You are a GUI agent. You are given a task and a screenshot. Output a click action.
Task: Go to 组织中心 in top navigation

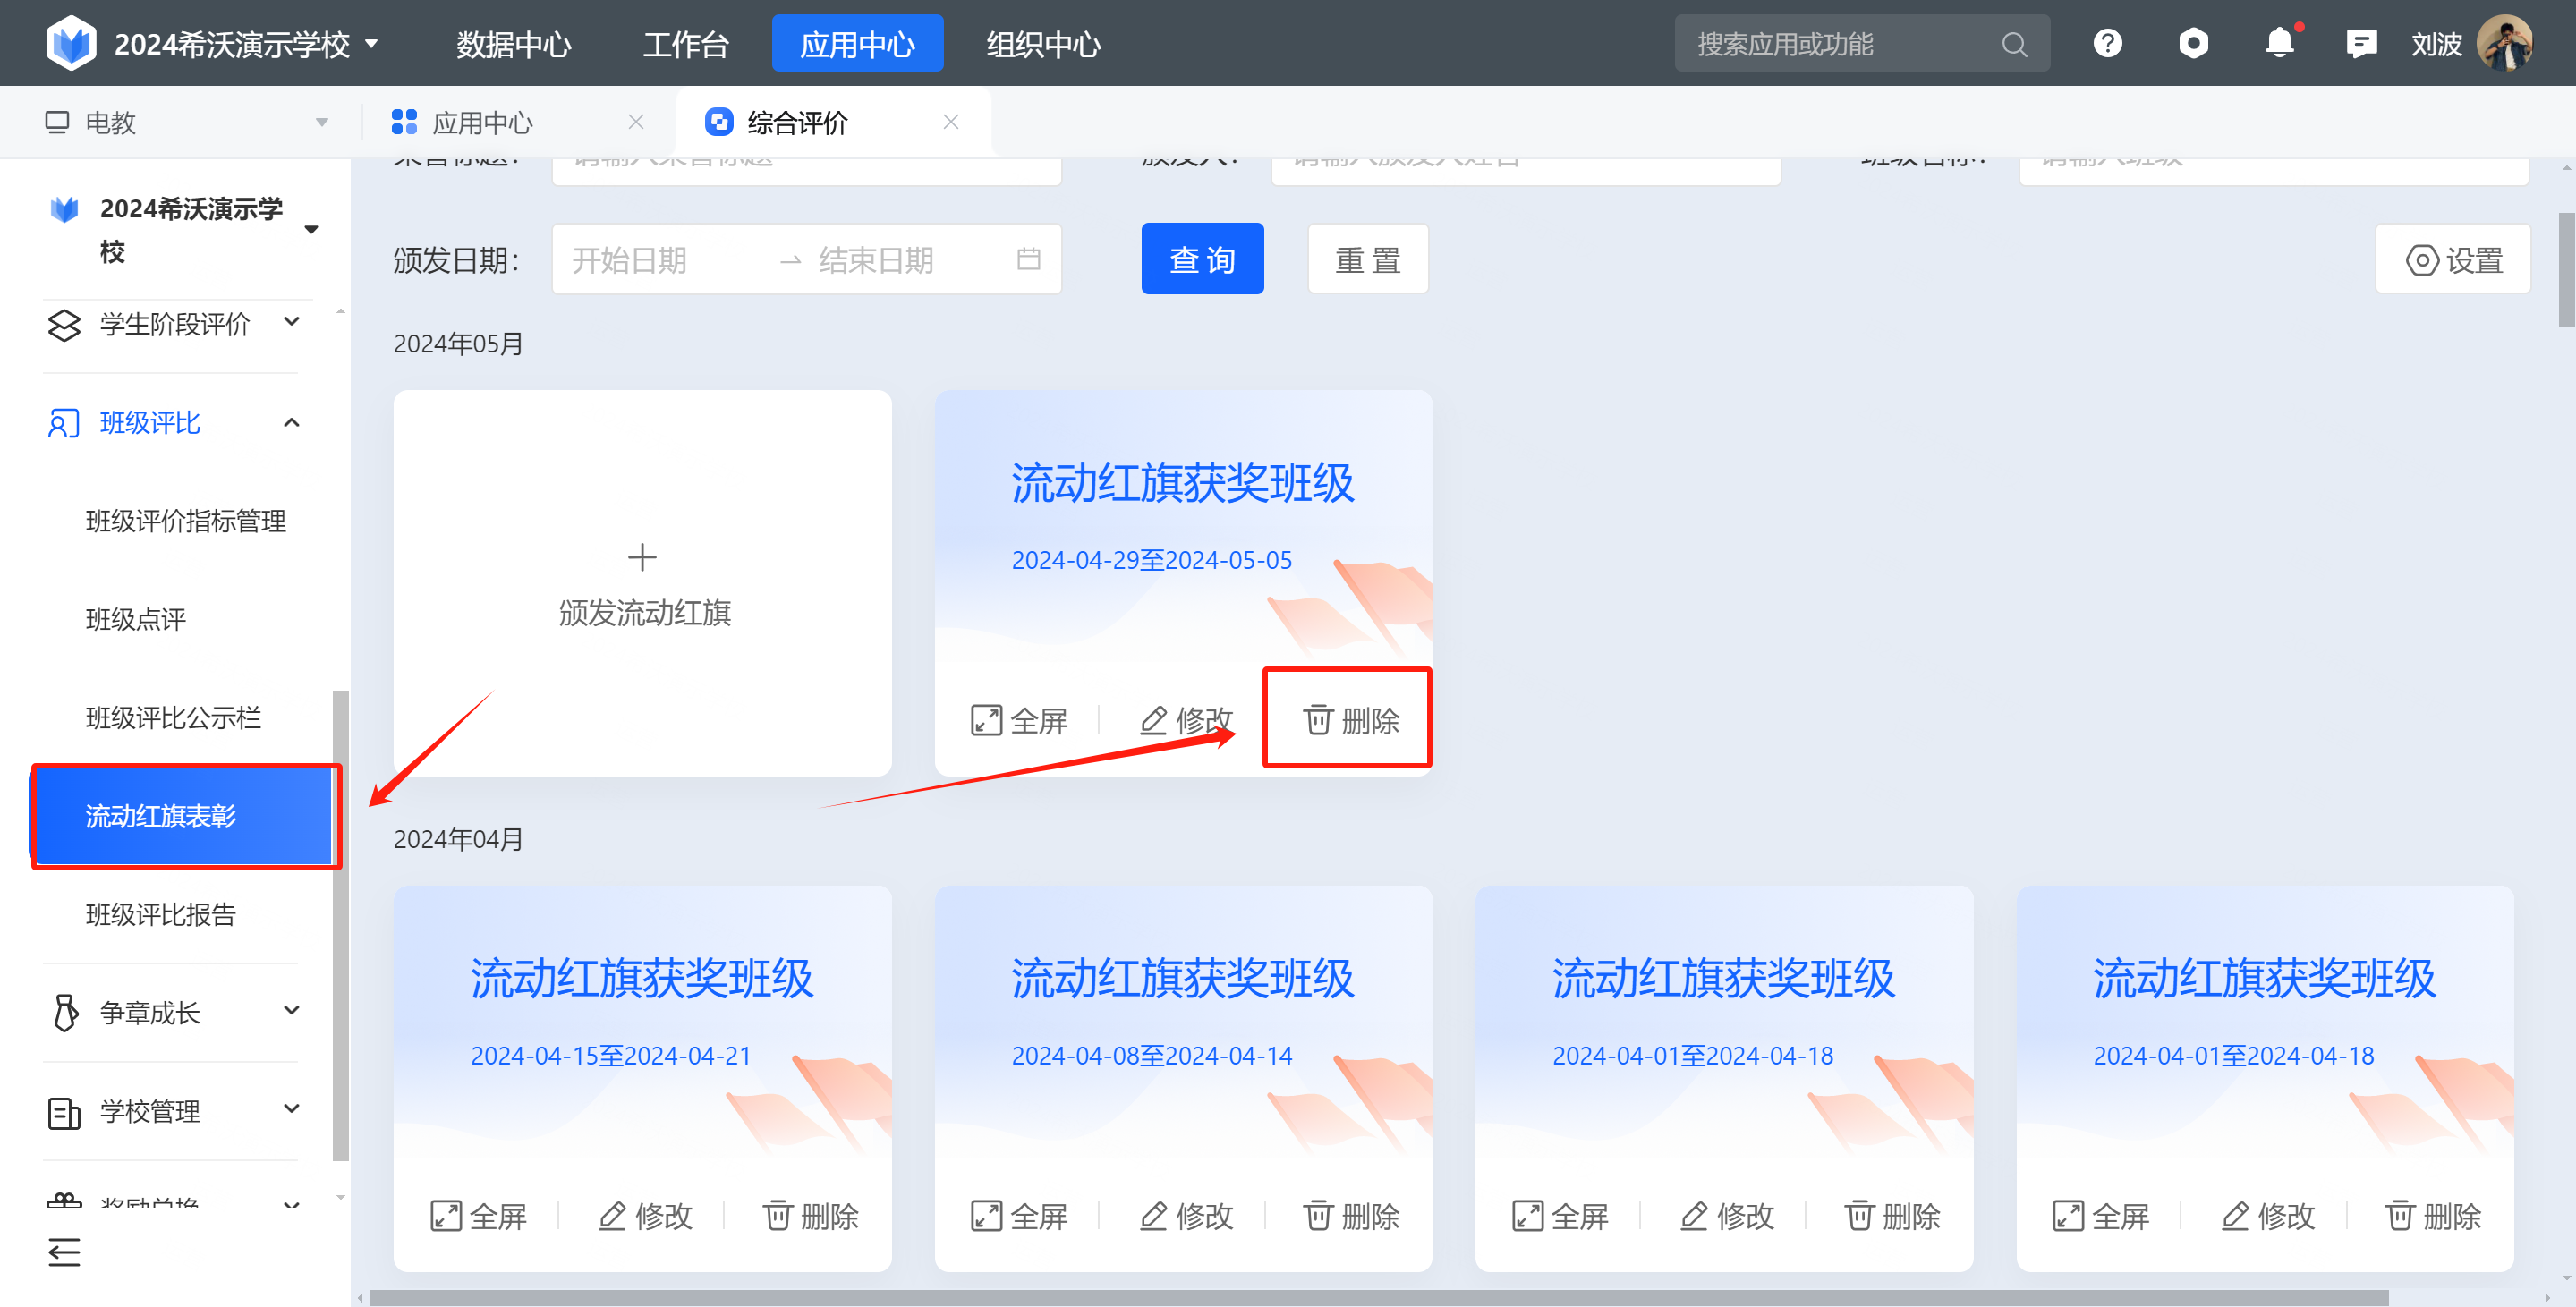pos(1044,44)
